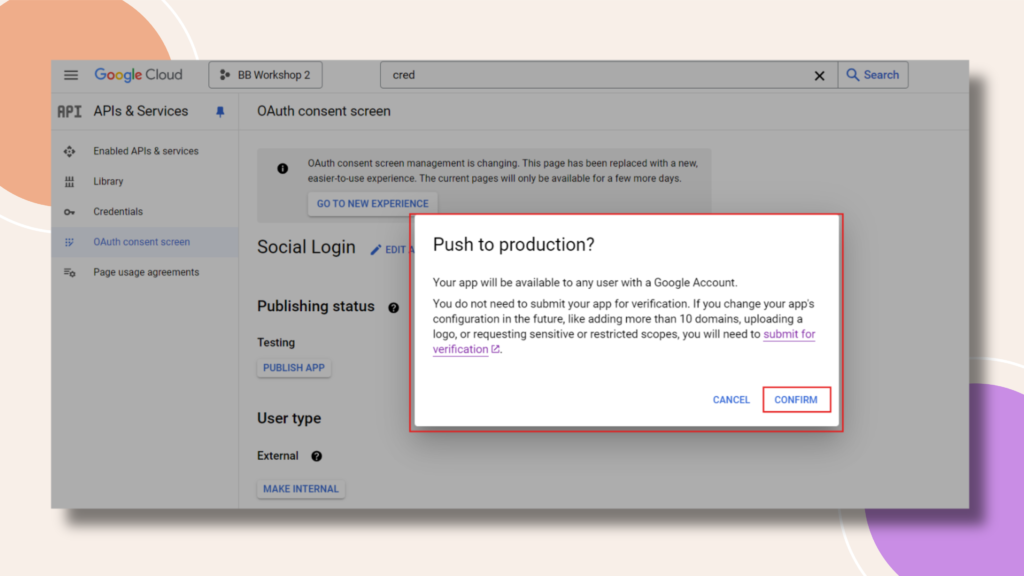This screenshot has height=576, width=1024.
Task: Click the OAuth consent screen sidebar icon
Action: (69, 242)
